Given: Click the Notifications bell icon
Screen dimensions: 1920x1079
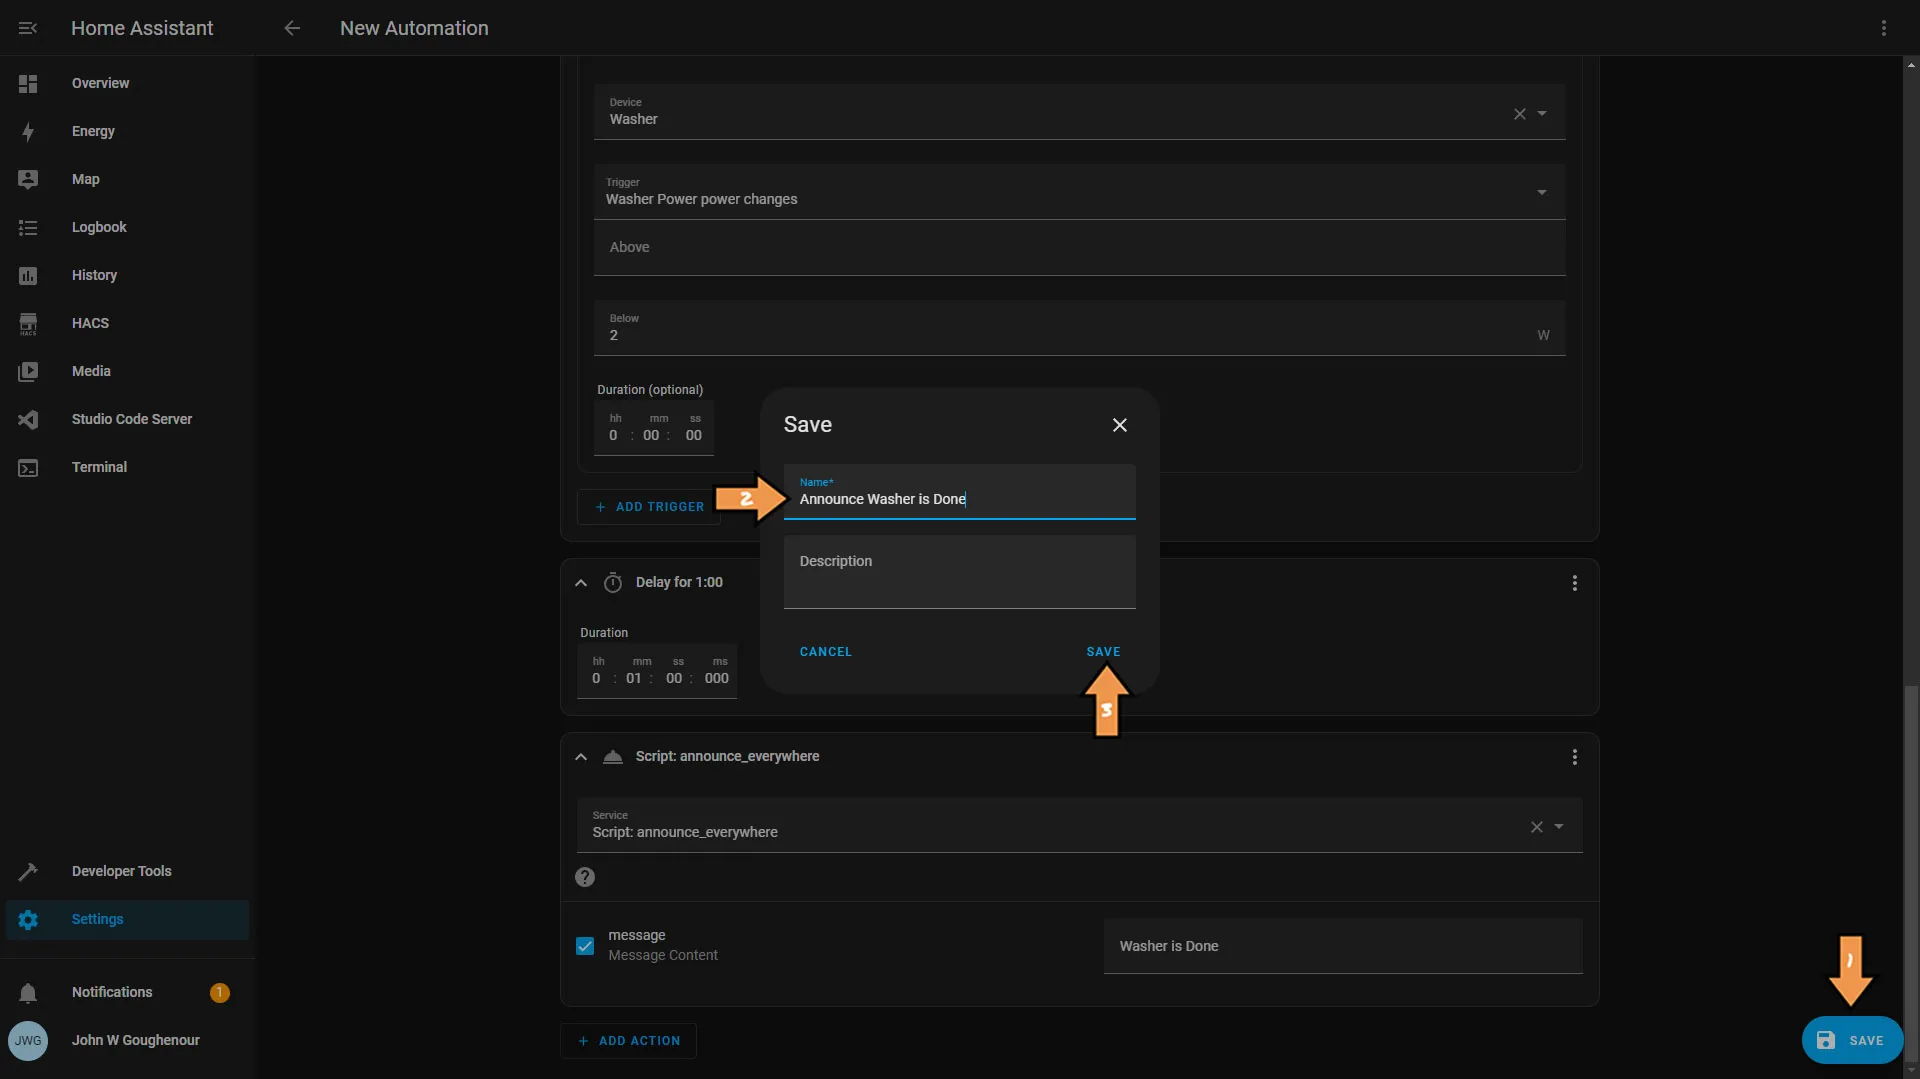Looking at the screenshot, I should click(x=28, y=992).
